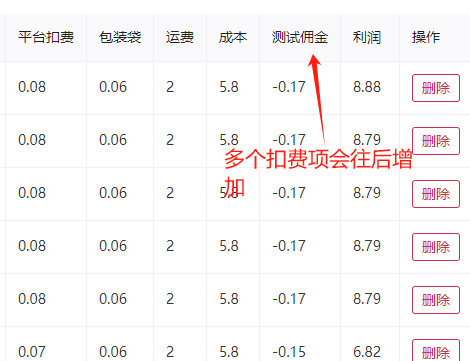Click the 0.07 platform fee cell
Screen dimensions: 470x361
click(32, 352)
